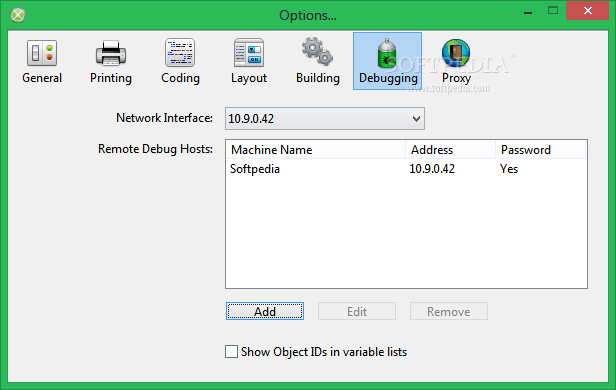Open the General options pane
Viewport: 616px width, 390px height.
(42, 61)
